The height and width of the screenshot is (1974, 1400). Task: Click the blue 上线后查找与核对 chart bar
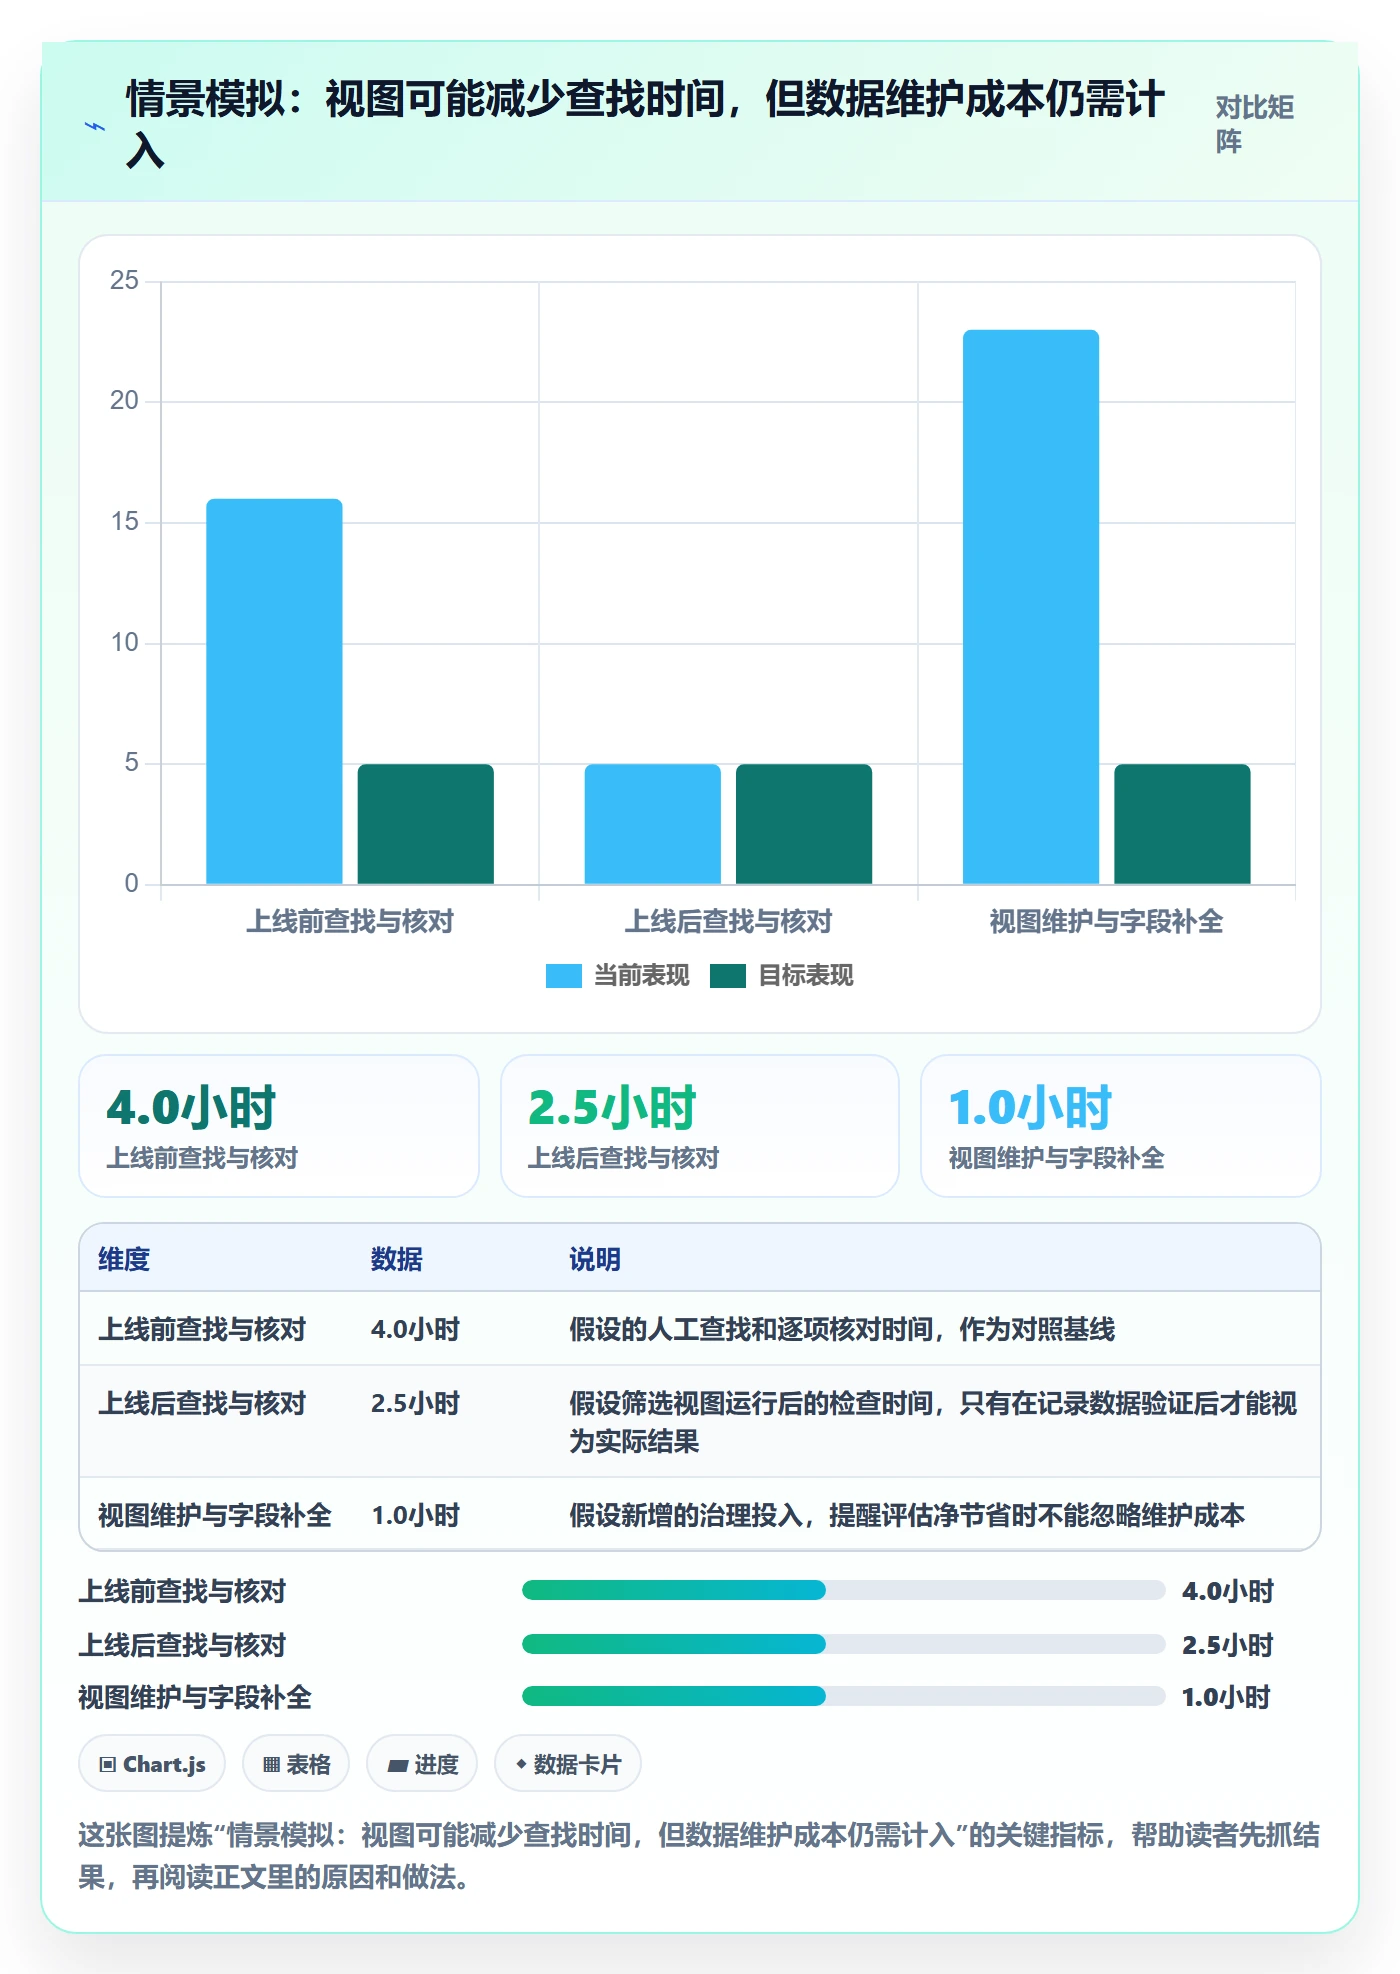point(652,824)
